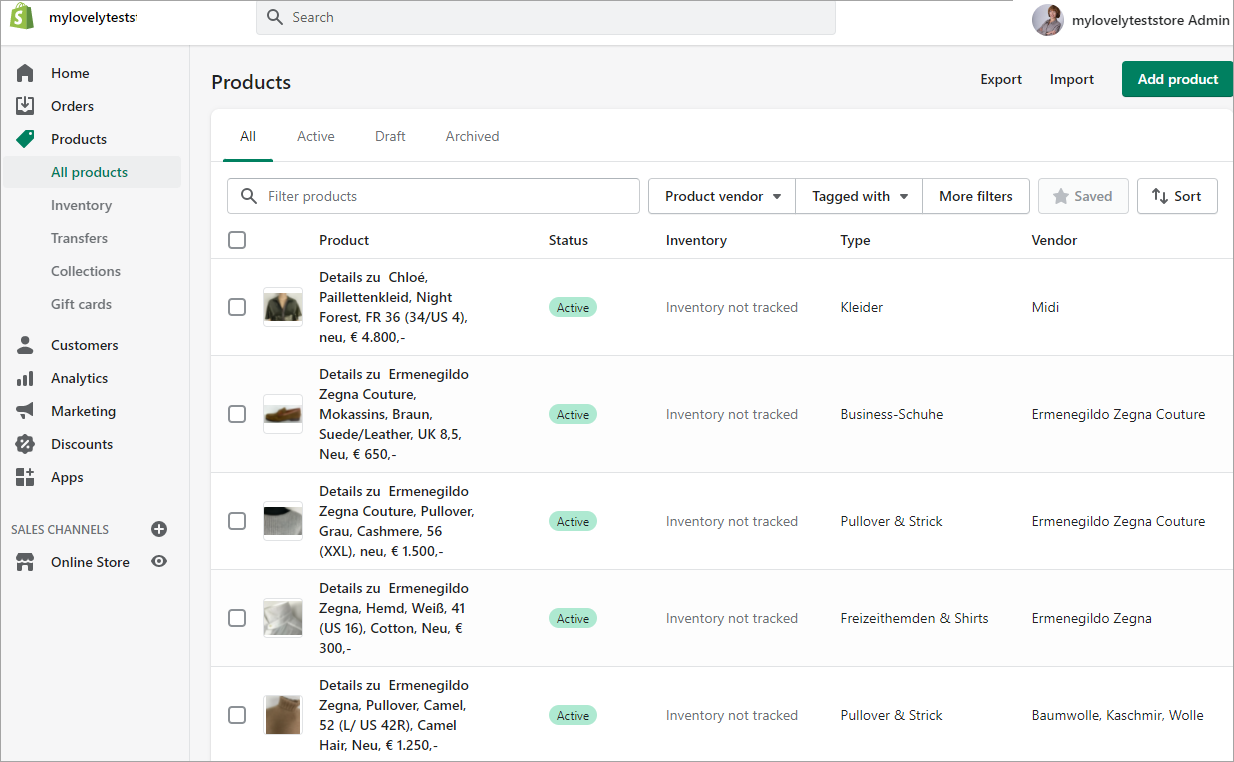The height and width of the screenshot is (762, 1234).
Task: Click the magnifier in top Search bar
Action: pos(275,17)
